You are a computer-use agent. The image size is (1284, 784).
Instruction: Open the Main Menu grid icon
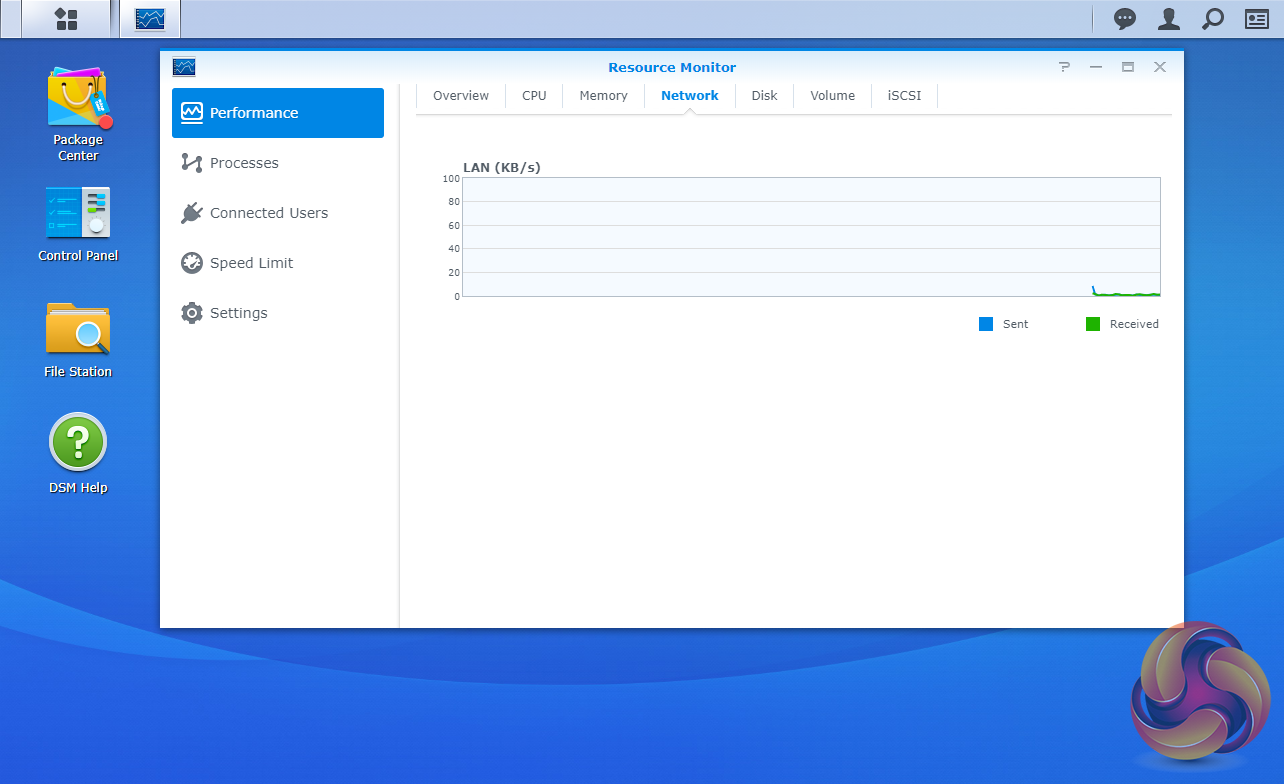coord(66,19)
